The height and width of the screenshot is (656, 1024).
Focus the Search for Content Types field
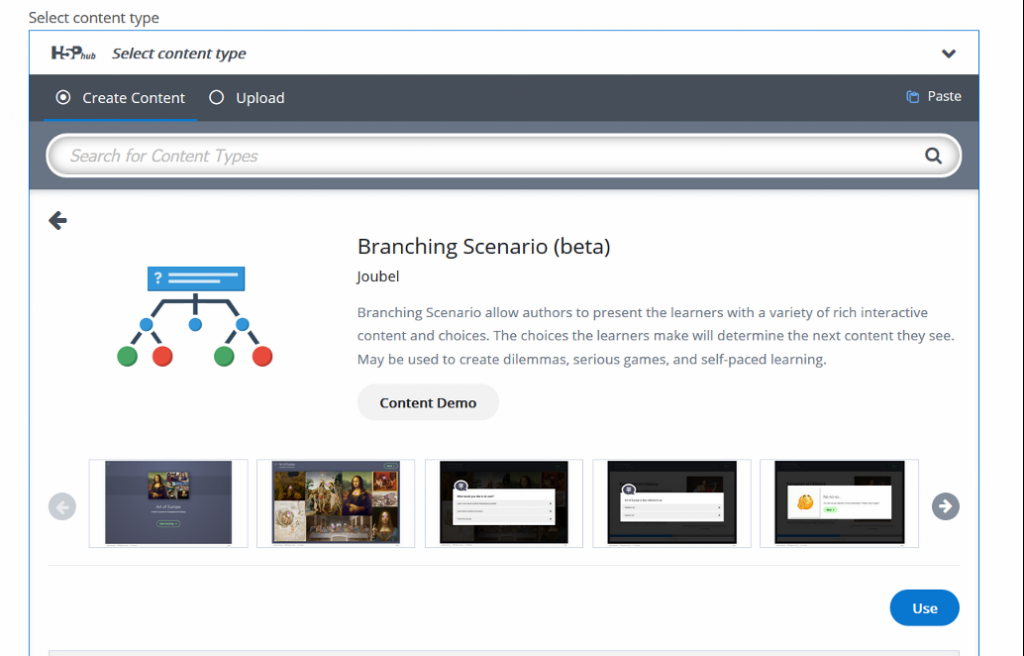coord(490,156)
